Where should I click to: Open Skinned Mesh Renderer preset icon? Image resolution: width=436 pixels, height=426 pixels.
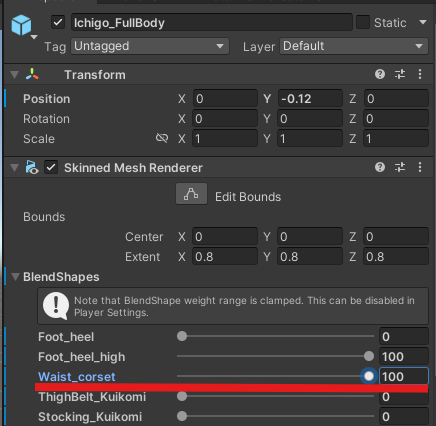coord(400,167)
